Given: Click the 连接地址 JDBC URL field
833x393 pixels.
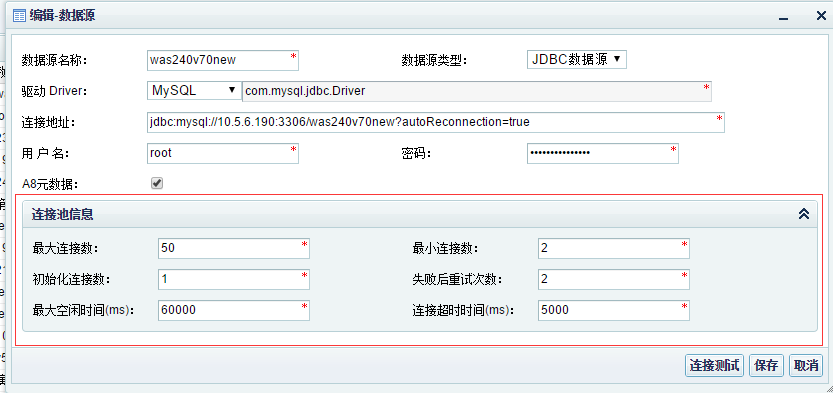Looking at the screenshot, I should click(x=436, y=122).
